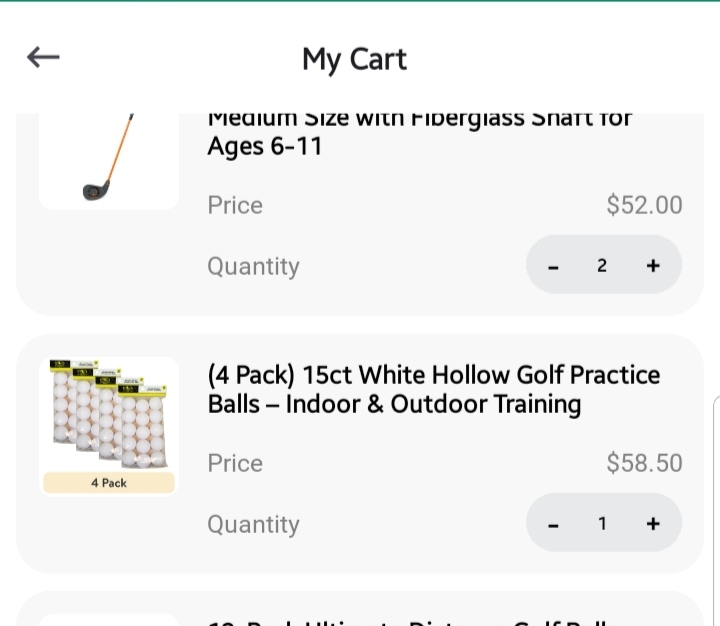Click the Quantity label under the $58.50 item
Viewport: 720px width, 626px height.
coord(253,524)
